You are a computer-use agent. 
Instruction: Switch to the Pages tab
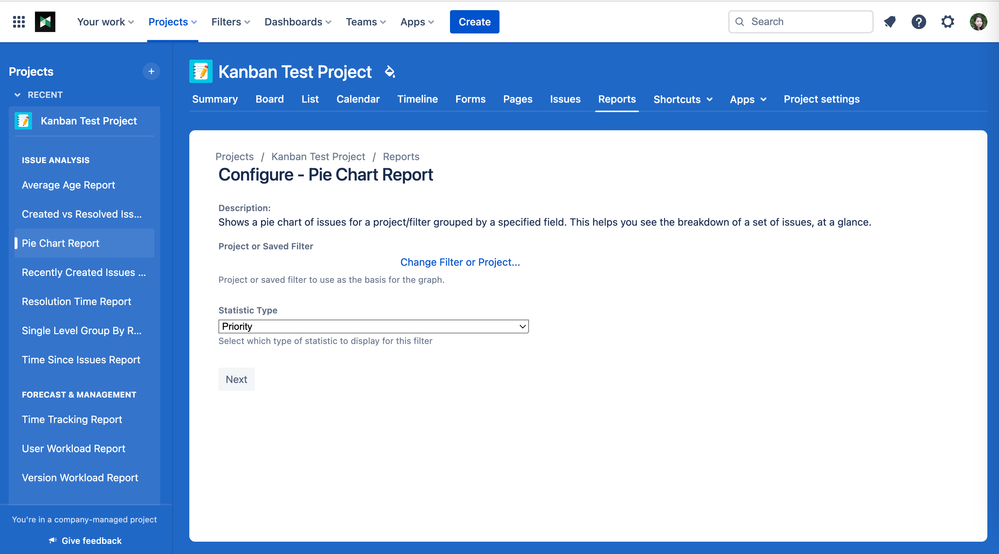pos(517,99)
